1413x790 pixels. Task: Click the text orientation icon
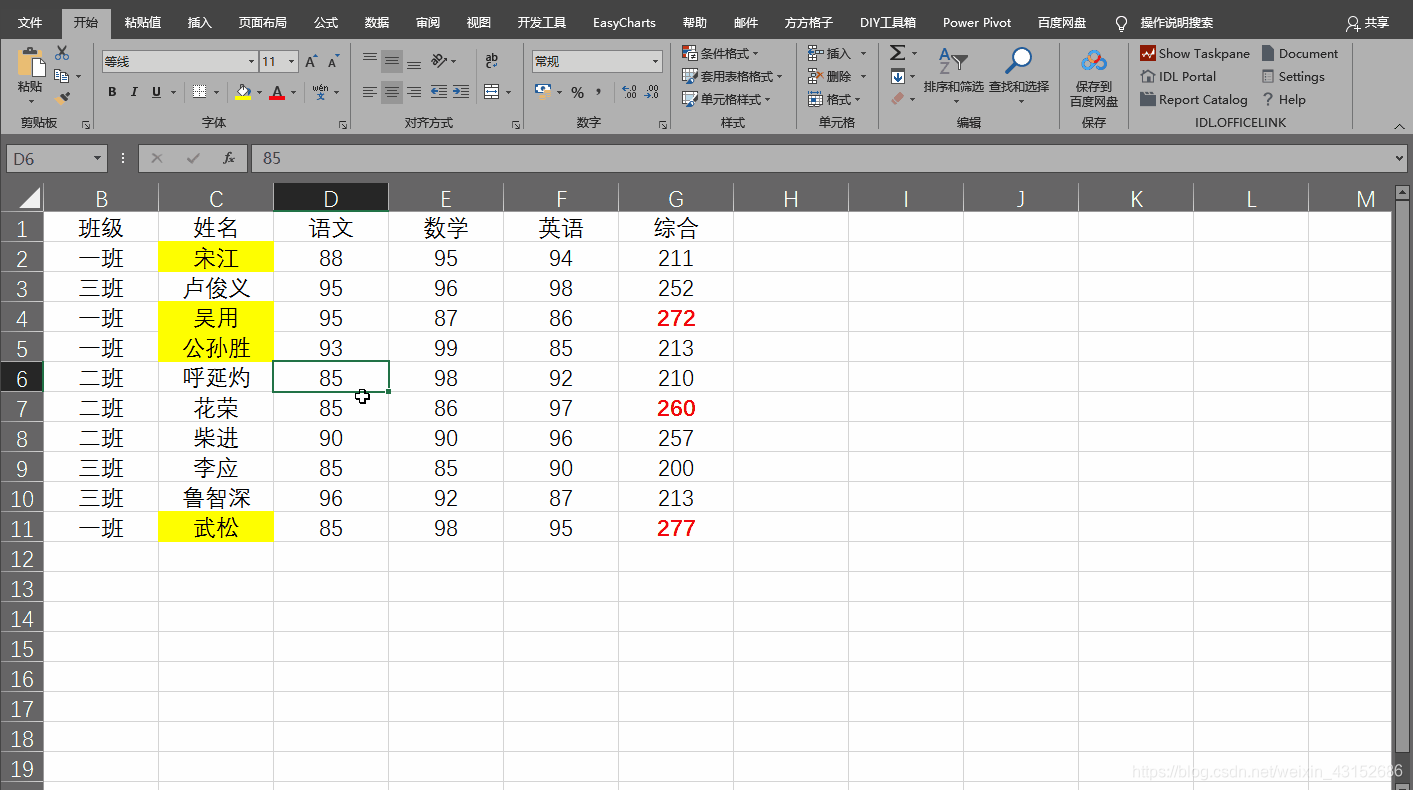(x=440, y=61)
